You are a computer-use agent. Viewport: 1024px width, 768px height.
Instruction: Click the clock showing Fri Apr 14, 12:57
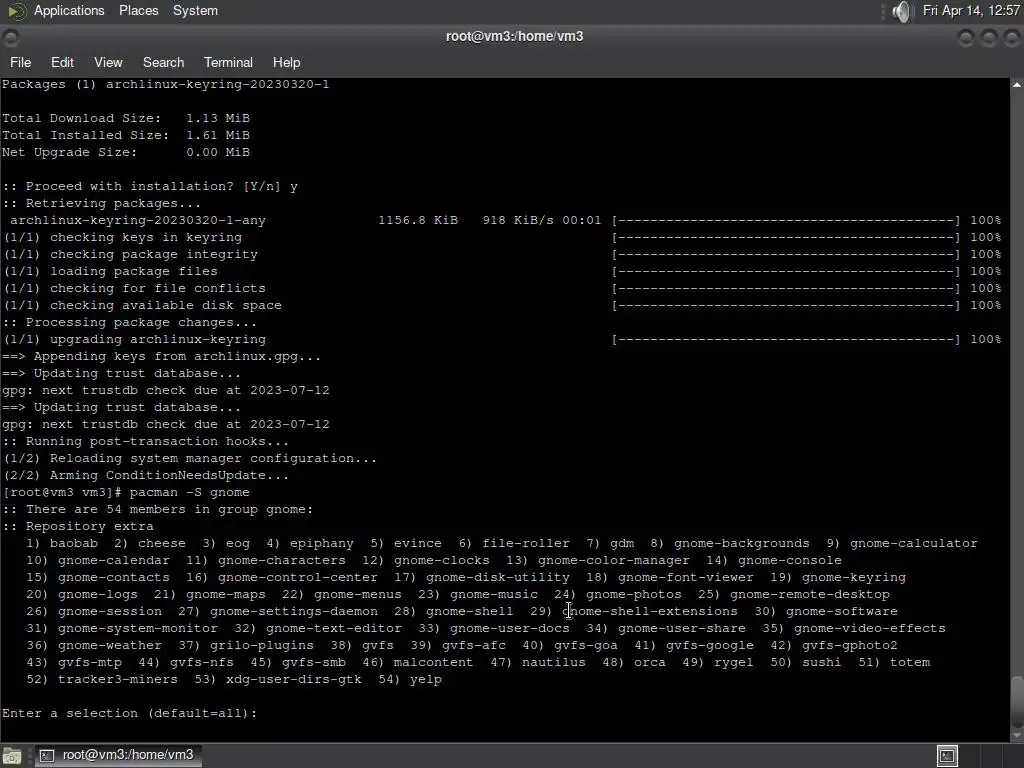[x=971, y=11]
